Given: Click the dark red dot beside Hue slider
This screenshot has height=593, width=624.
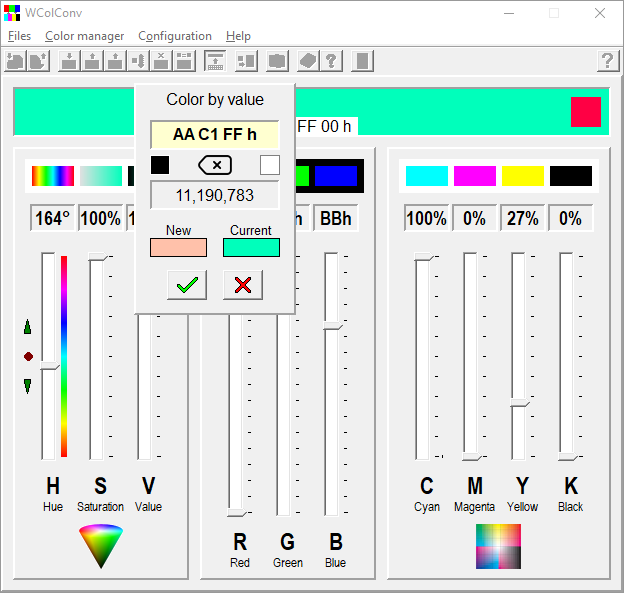Looking at the screenshot, I should coord(28,356).
